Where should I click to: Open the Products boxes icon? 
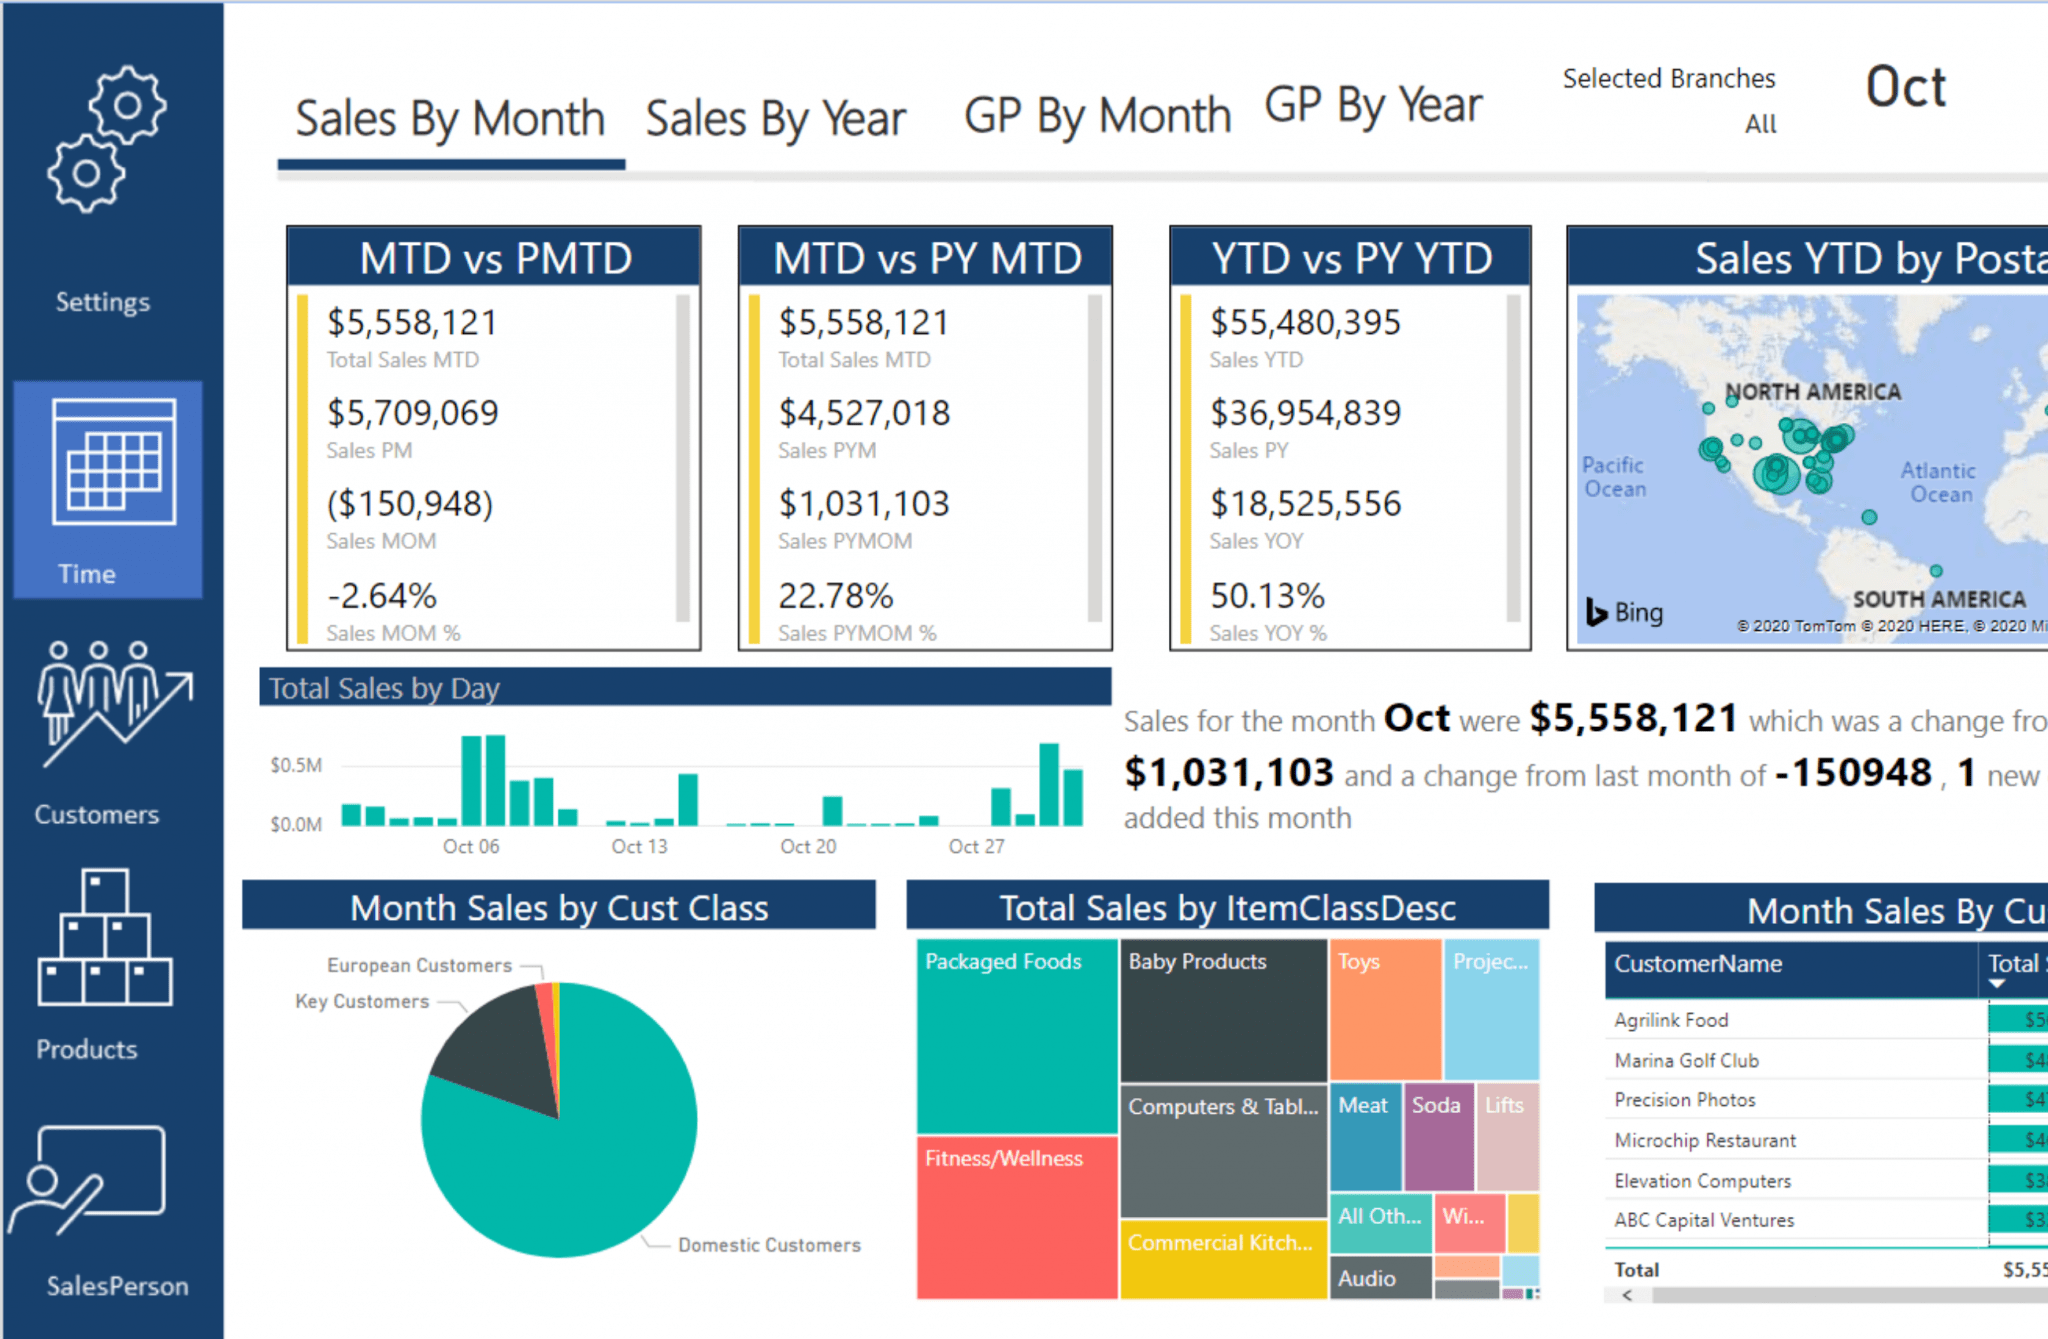pos(104,938)
